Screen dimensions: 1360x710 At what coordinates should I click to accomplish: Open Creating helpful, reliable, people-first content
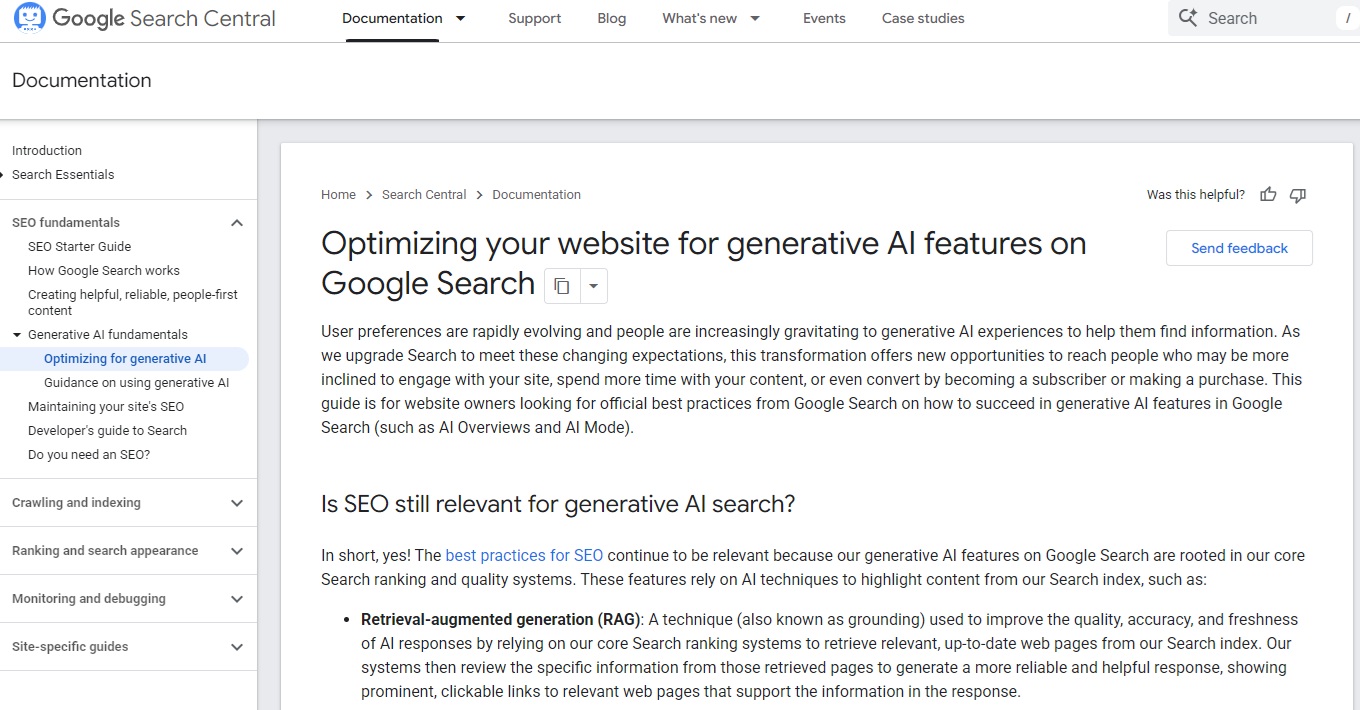point(133,302)
